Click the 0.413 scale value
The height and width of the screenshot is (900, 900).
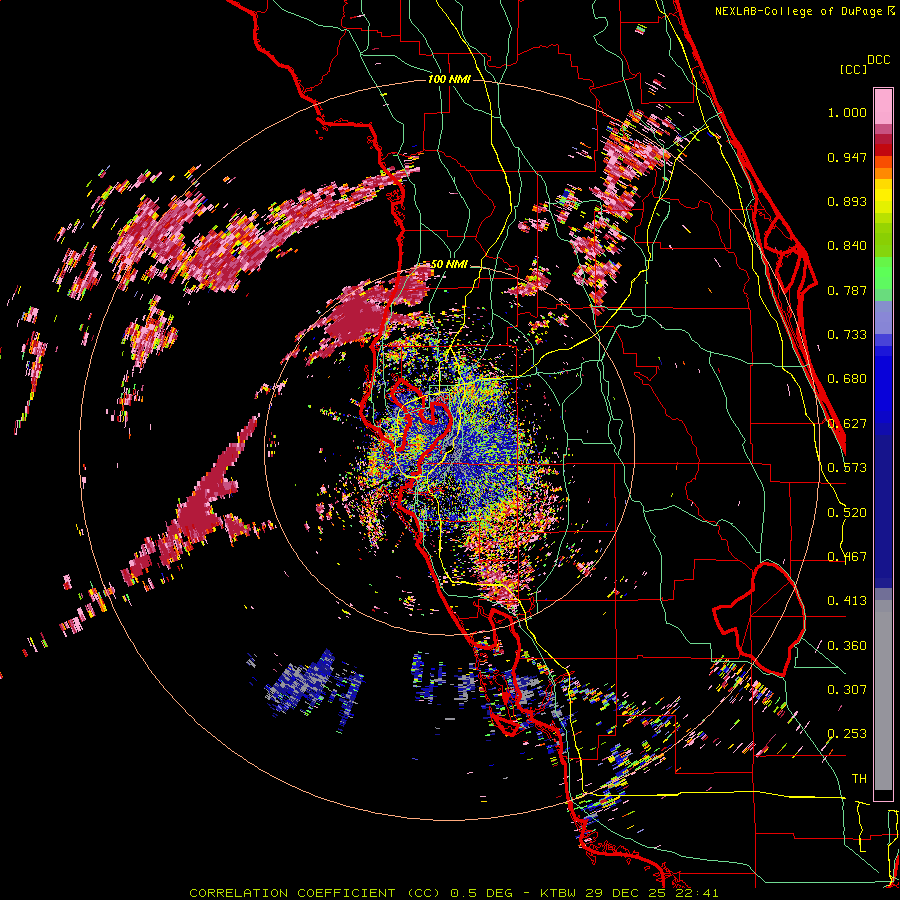(x=847, y=601)
